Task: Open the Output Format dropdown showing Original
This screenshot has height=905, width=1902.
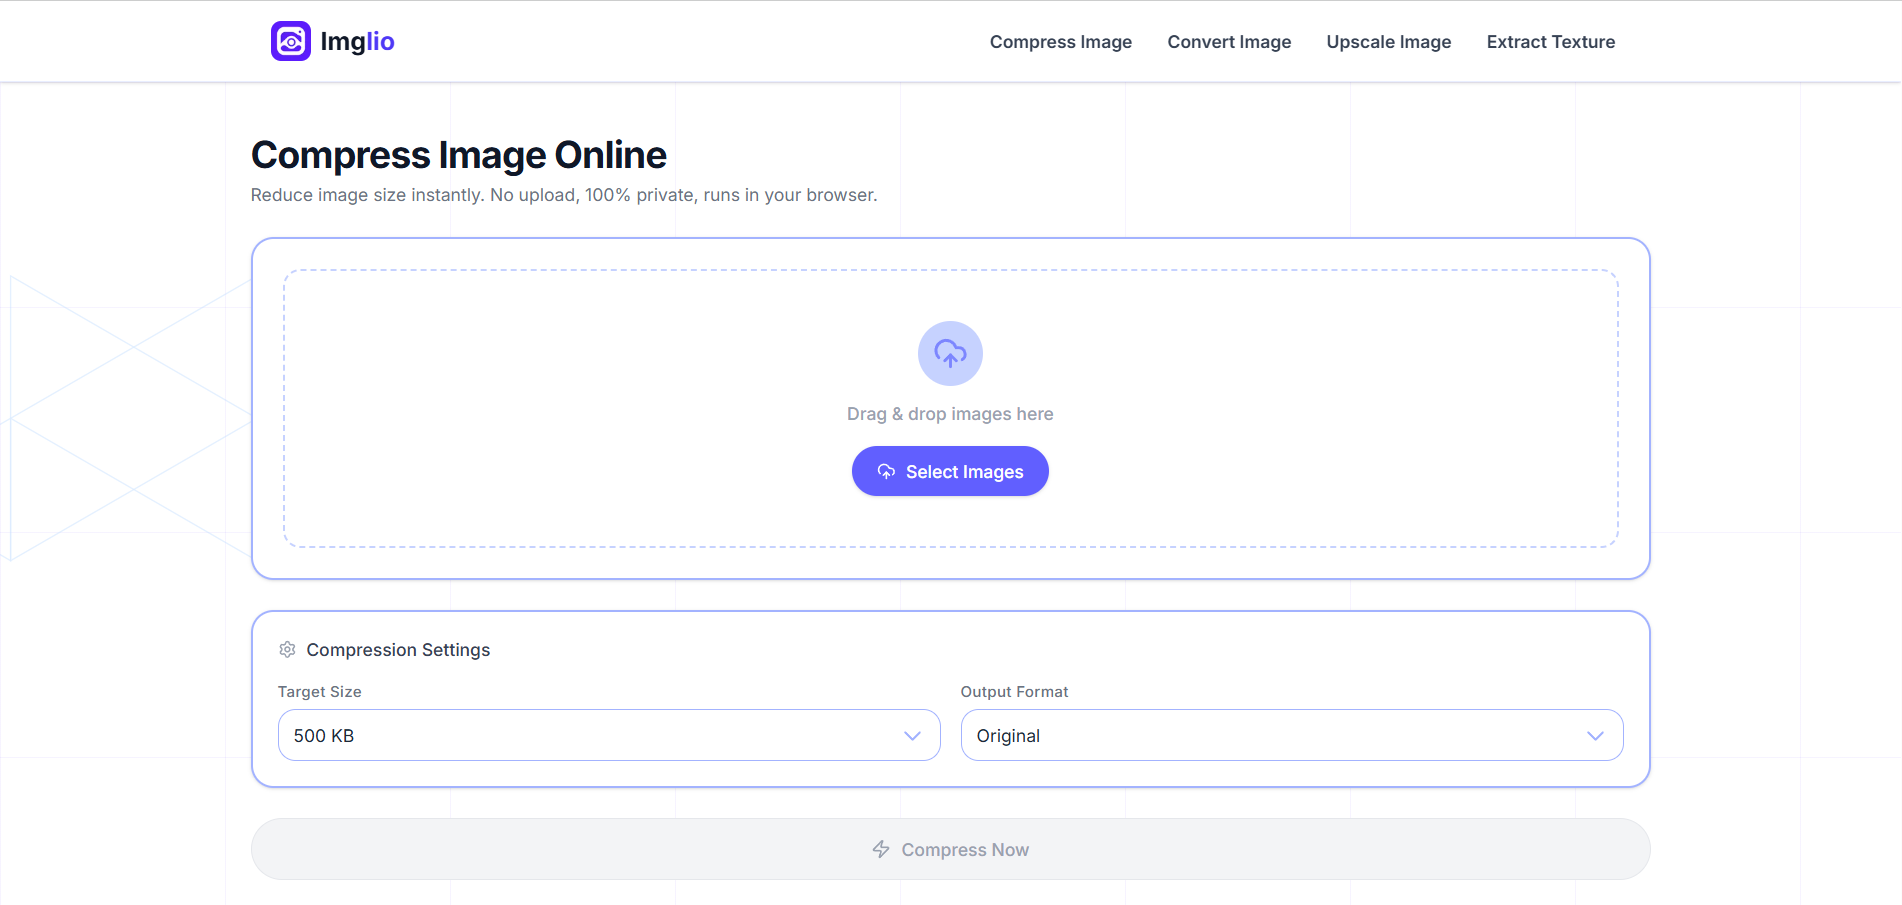Action: (x=1292, y=735)
